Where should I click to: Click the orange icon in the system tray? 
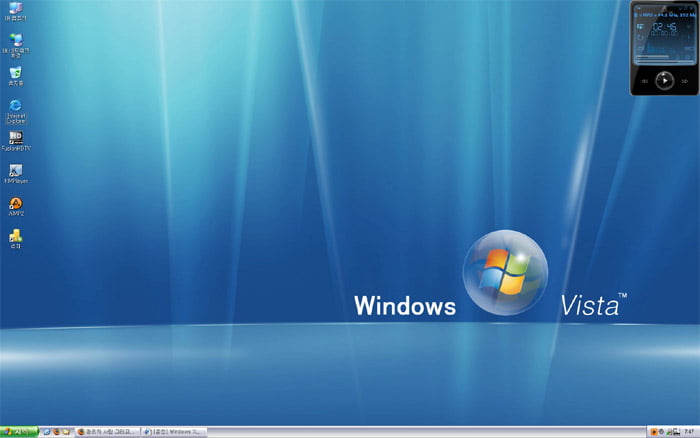click(654, 431)
